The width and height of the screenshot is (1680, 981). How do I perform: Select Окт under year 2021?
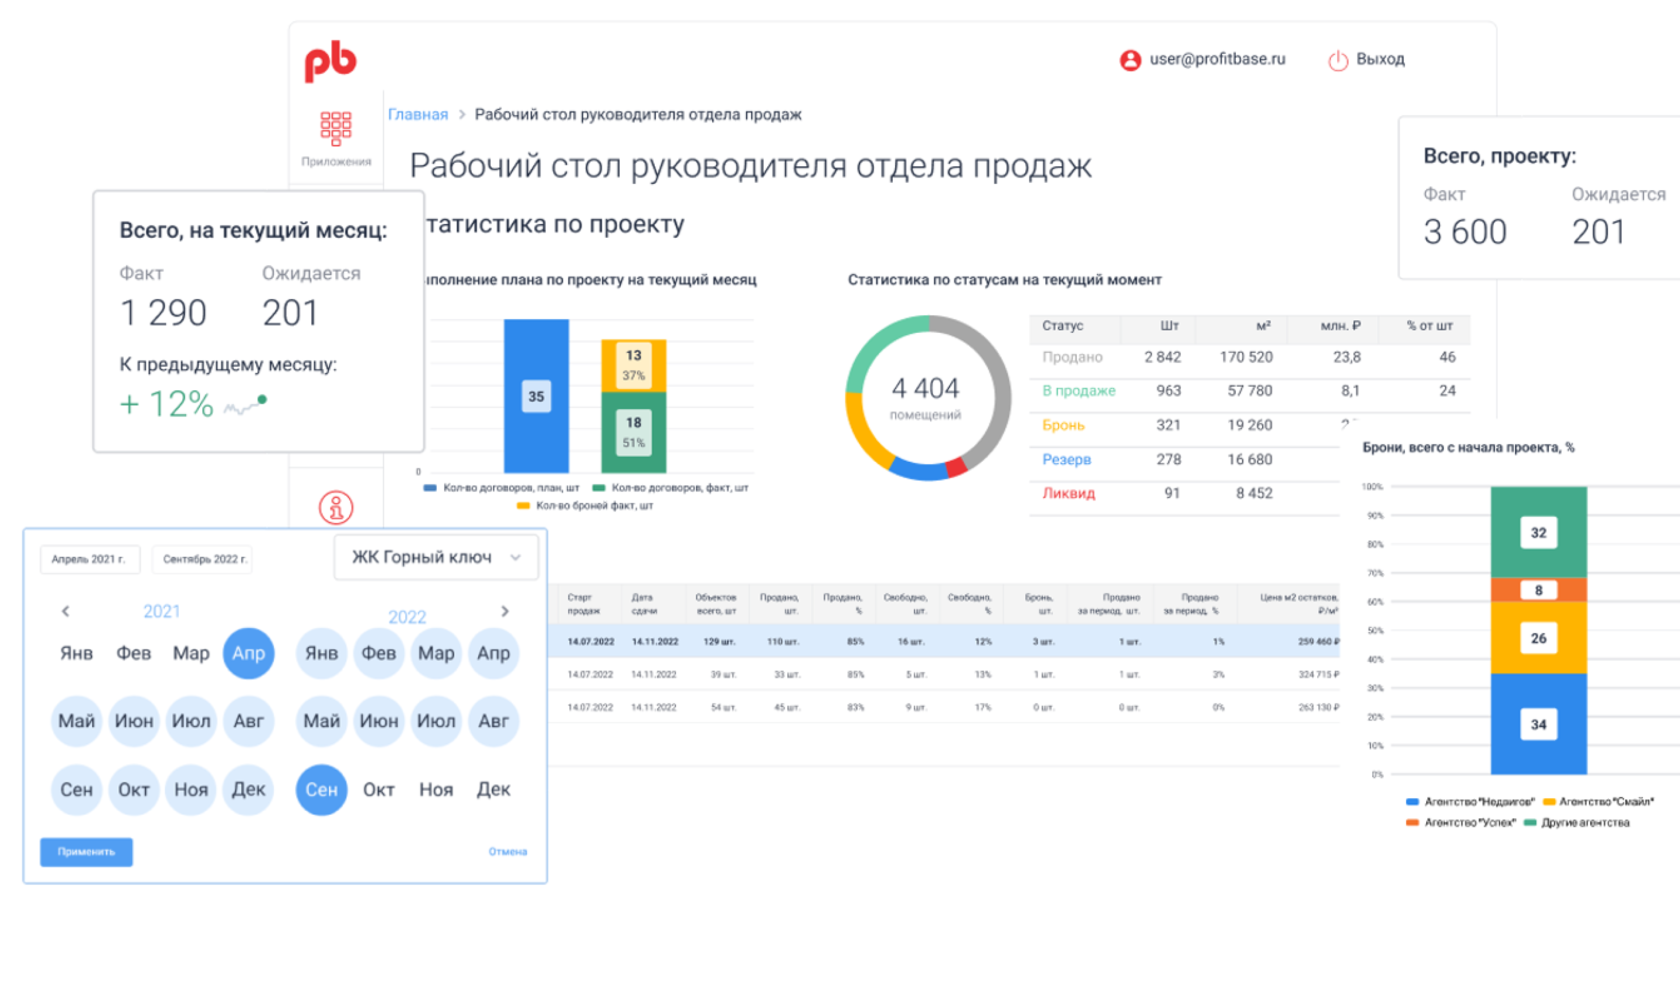[134, 789]
